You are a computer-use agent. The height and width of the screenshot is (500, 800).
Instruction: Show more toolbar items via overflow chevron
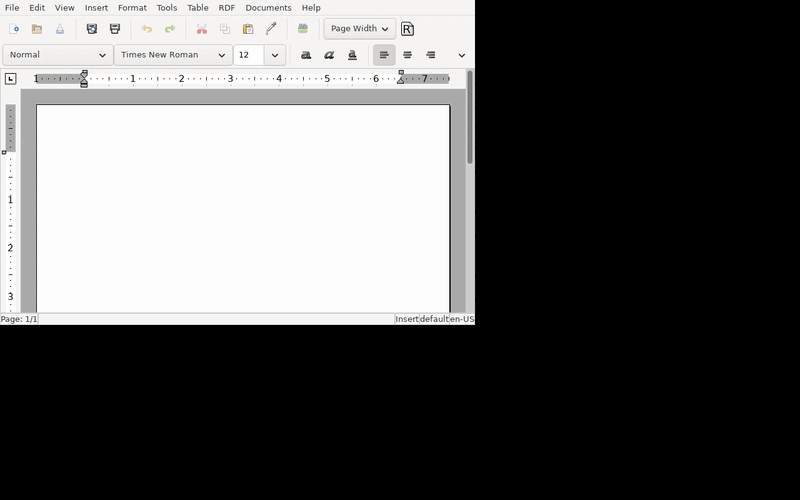tap(462, 55)
